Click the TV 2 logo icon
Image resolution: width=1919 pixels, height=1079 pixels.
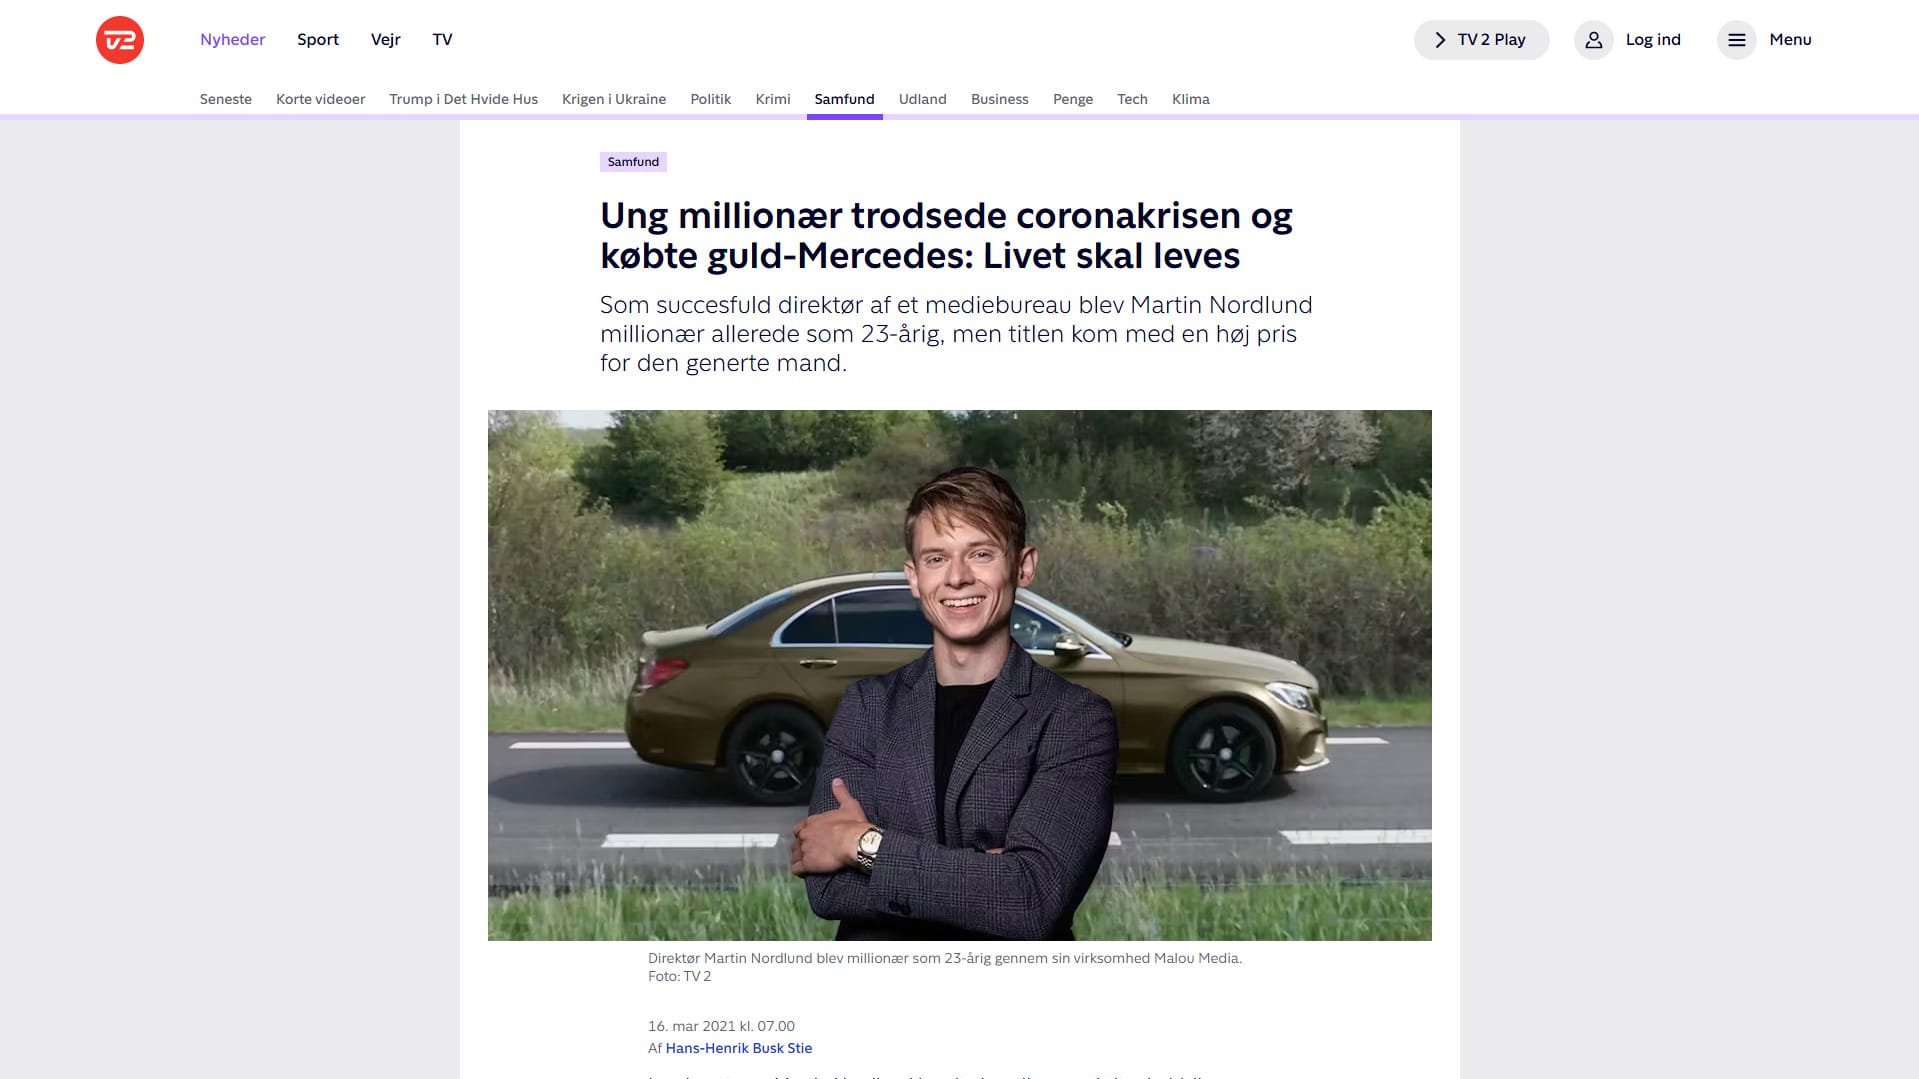coord(120,40)
